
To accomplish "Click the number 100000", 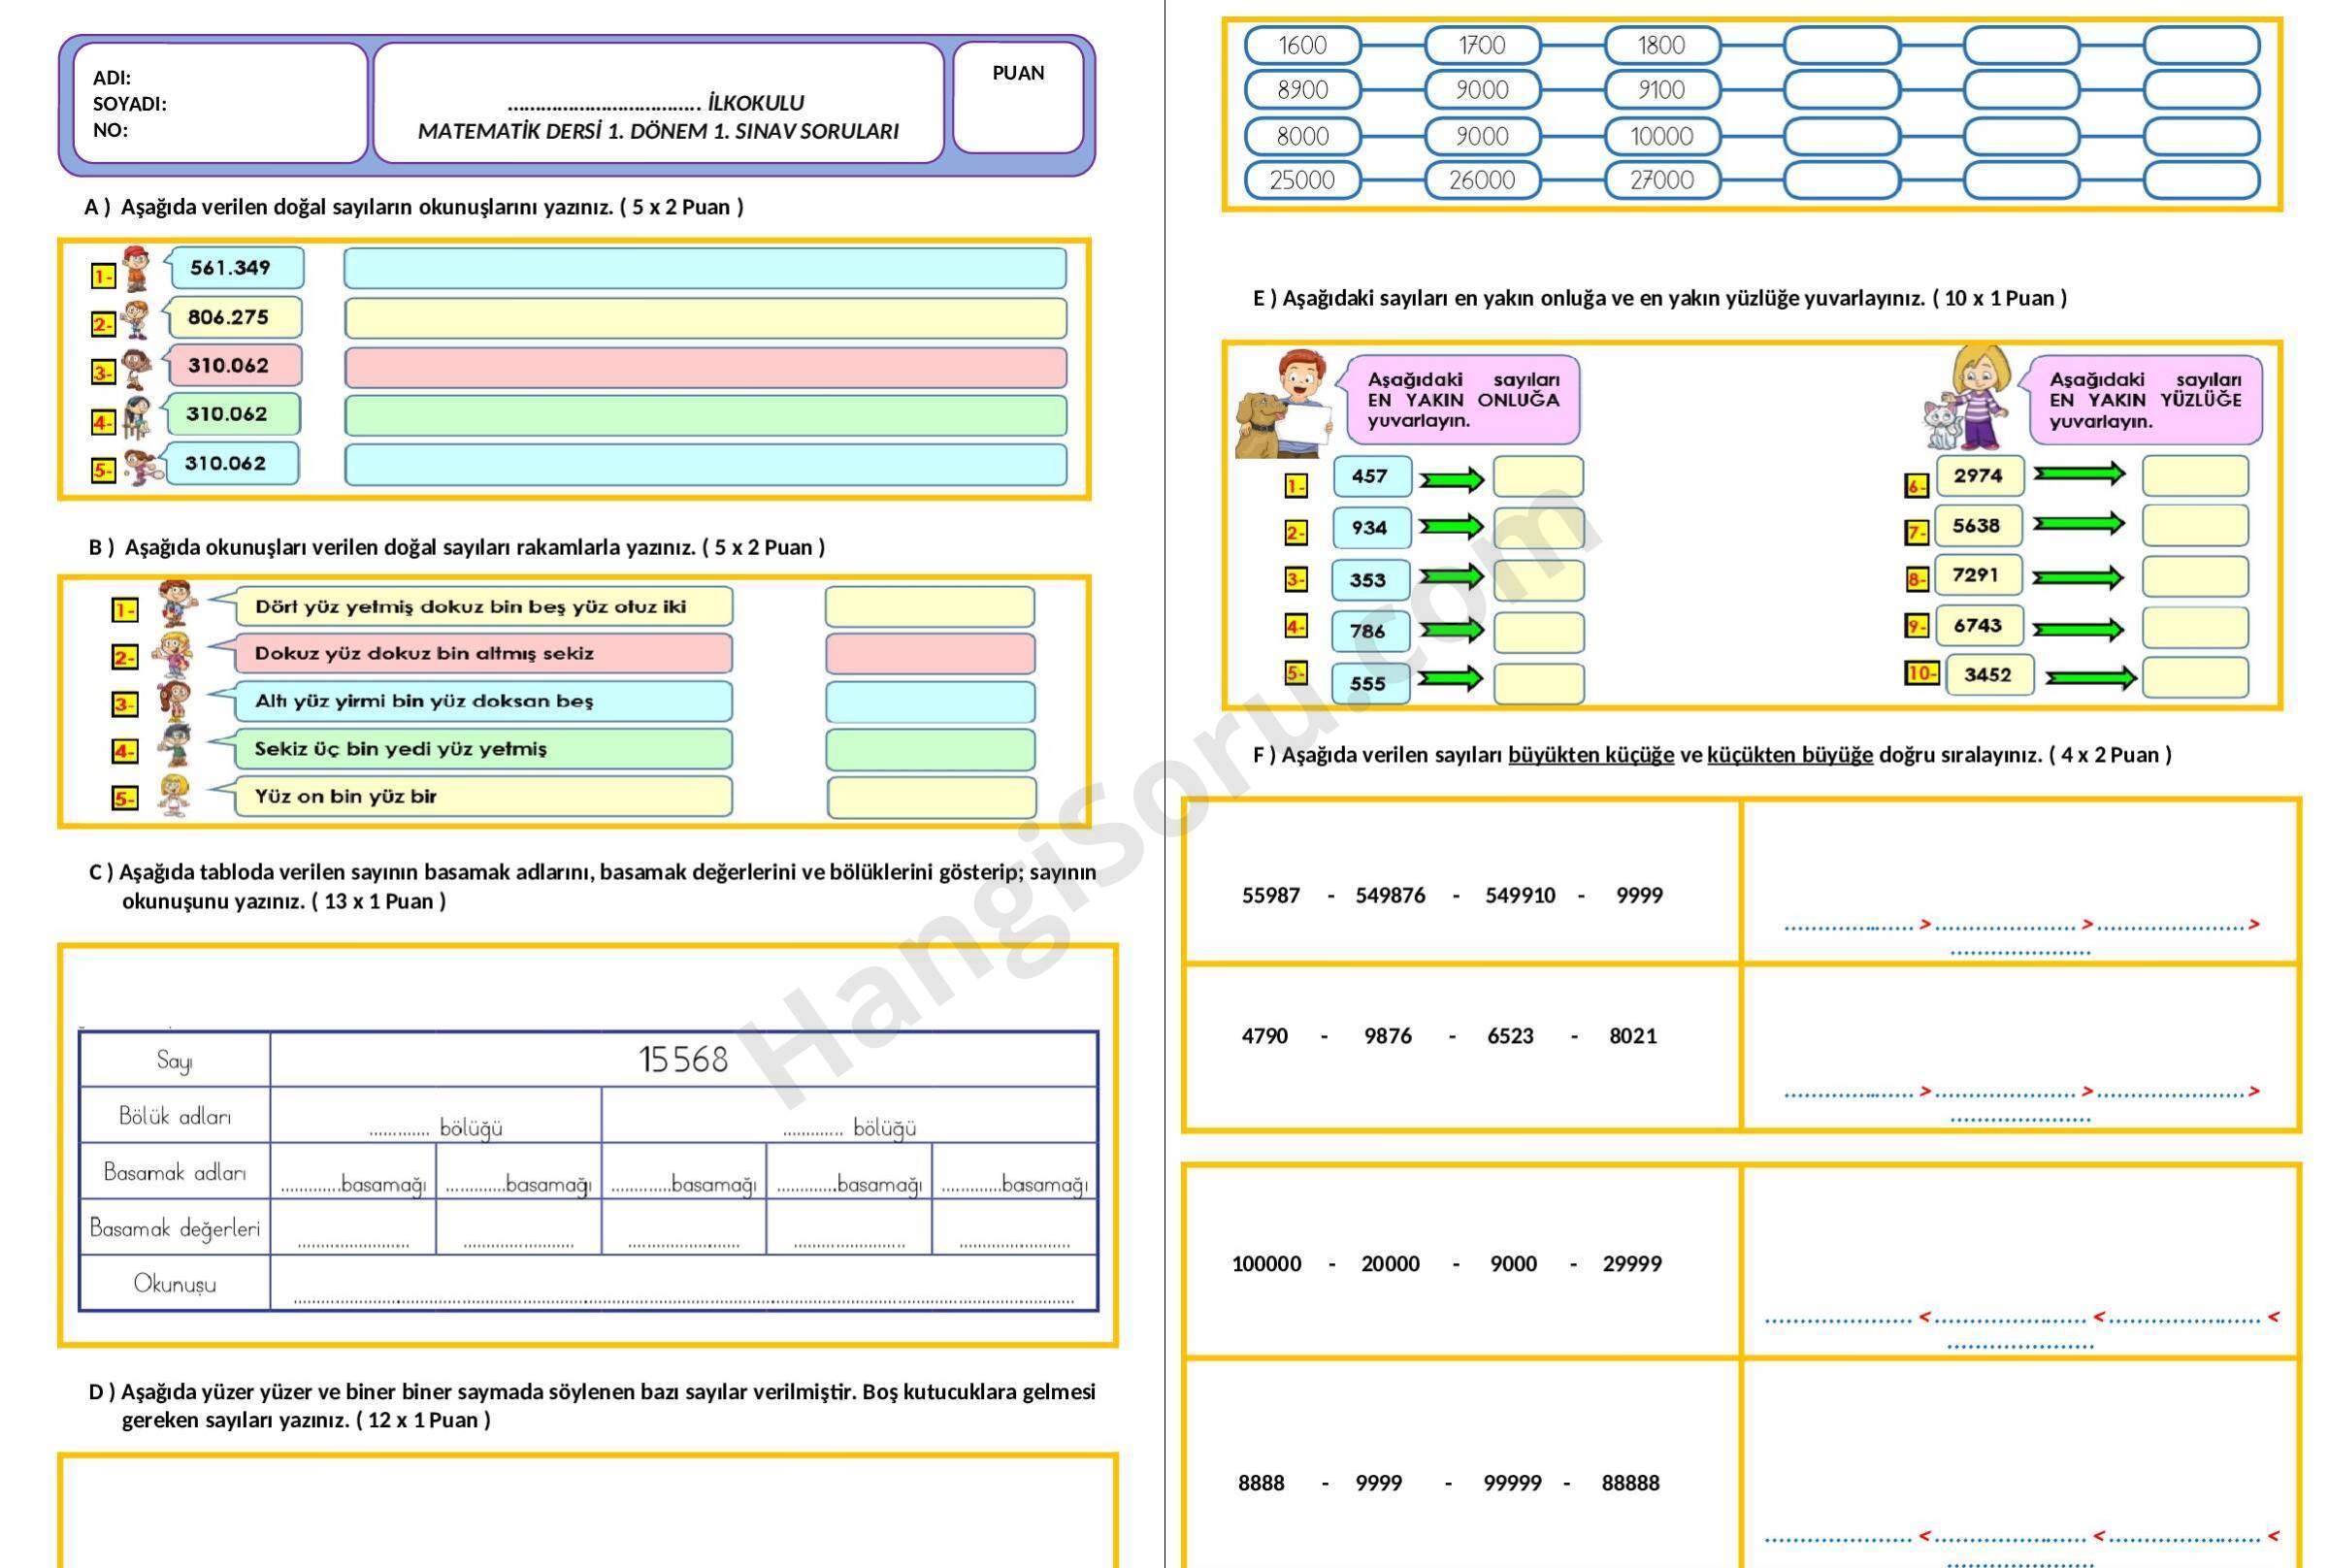I will pyautogui.click(x=1267, y=1264).
